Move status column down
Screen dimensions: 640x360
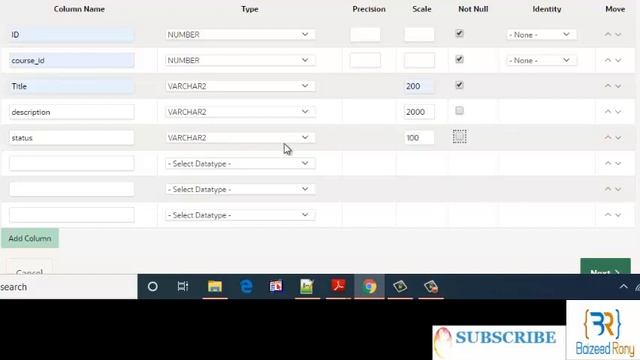(618, 138)
